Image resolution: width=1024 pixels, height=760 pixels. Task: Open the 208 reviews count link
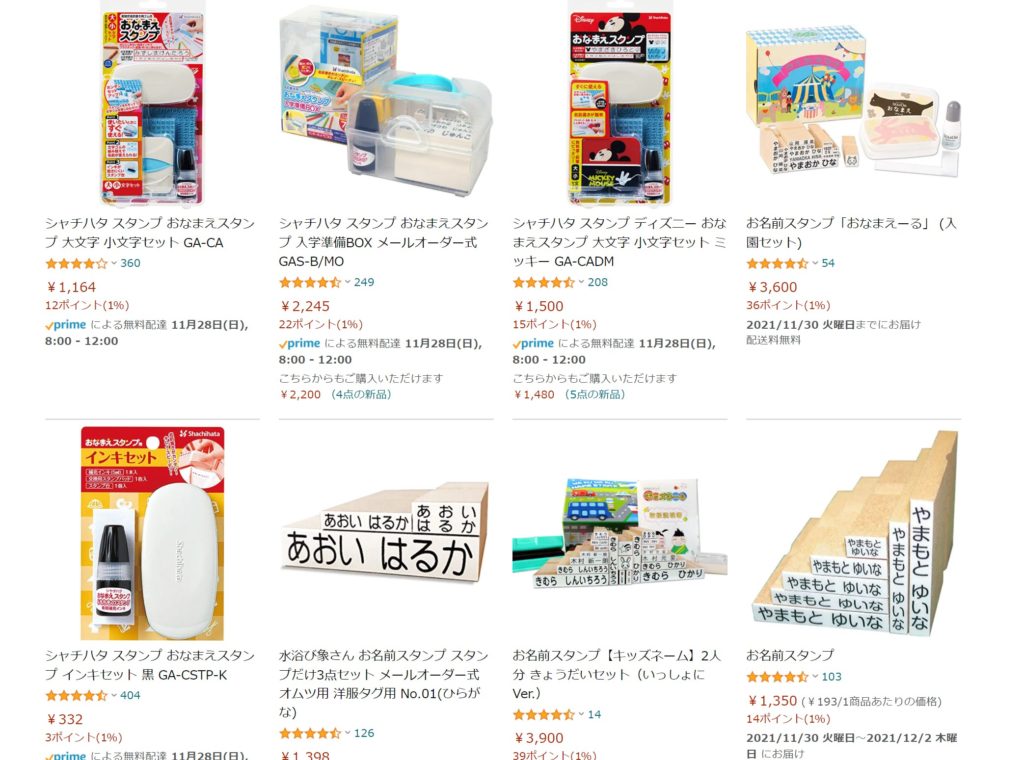point(598,282)
